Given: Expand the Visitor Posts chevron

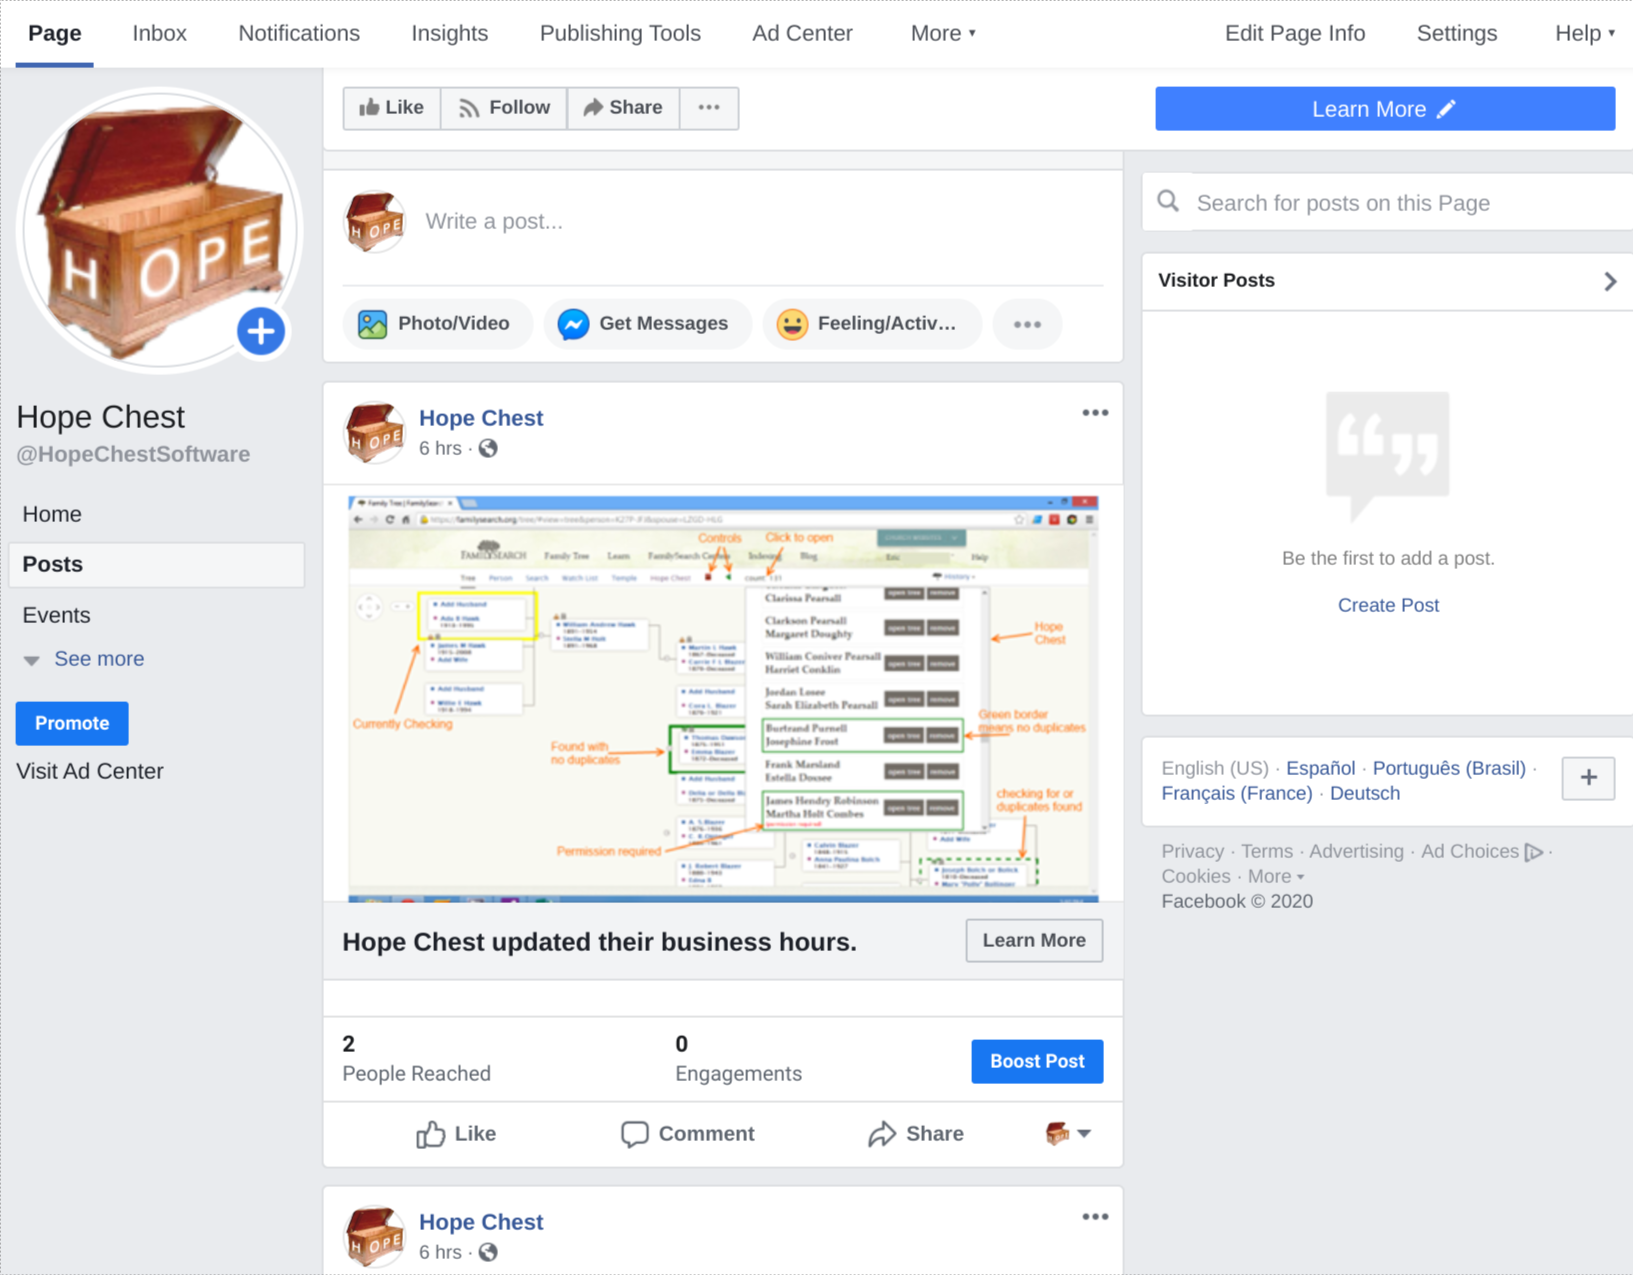Looking at the screenshot, I should [1609, 281].
